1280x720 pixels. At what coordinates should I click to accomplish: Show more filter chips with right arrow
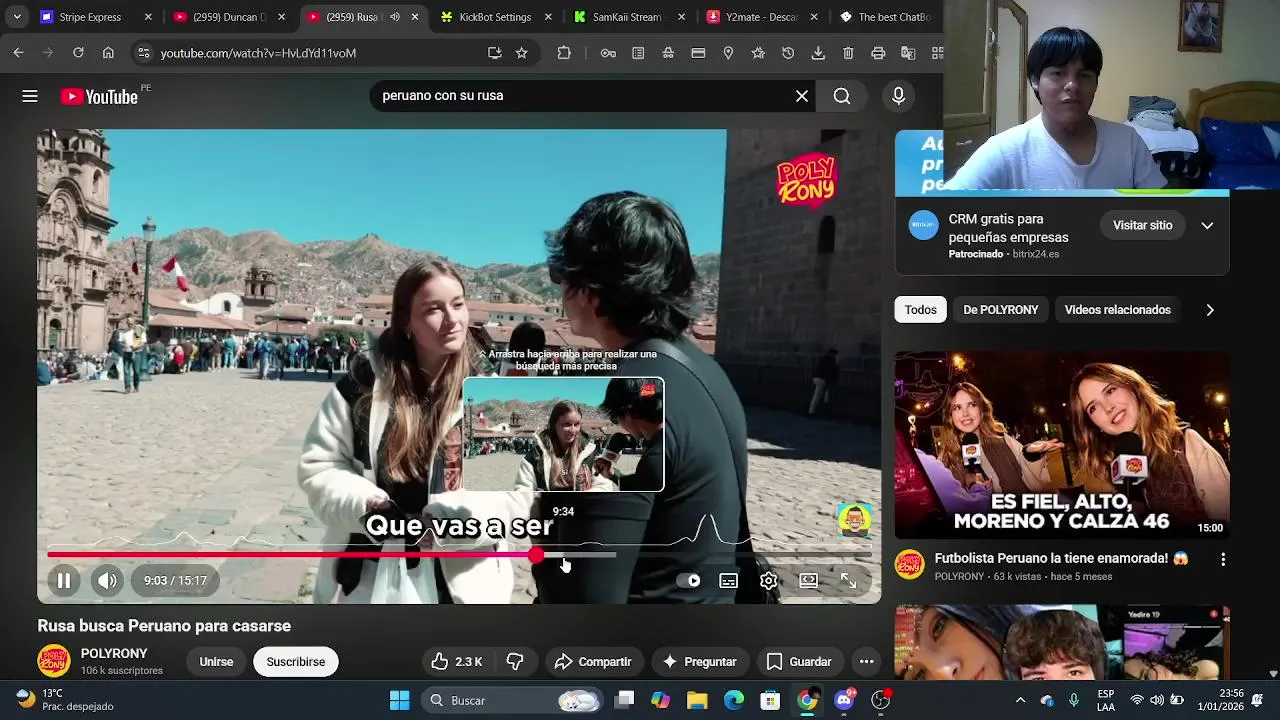[1210, 310]
